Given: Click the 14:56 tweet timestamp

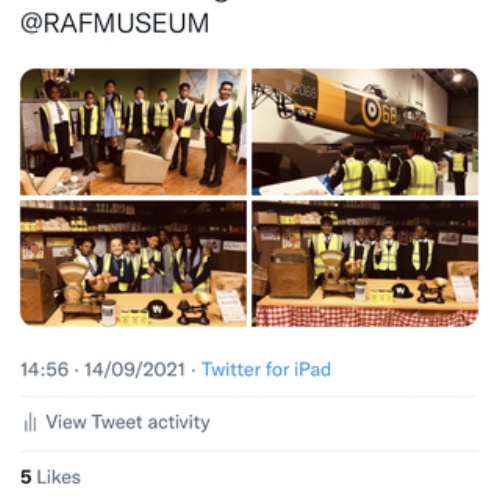Looking at the screenshot, I should 44,369.
